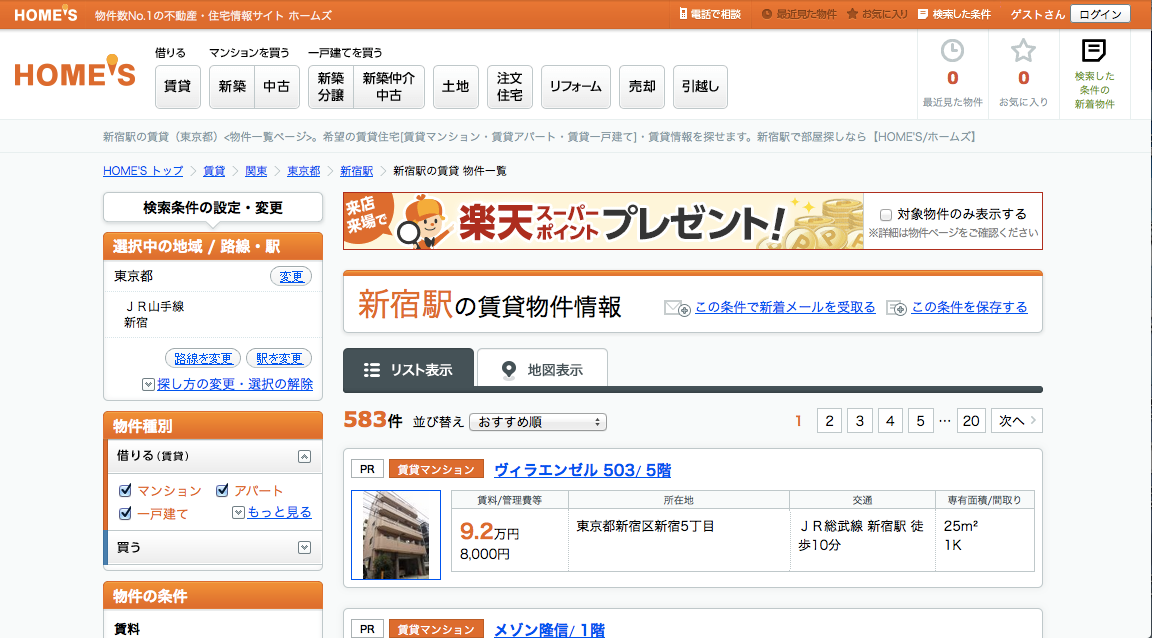
Task: Open the ヴィラエンゼル building photo thumbnail
Action: coord(396,535)
